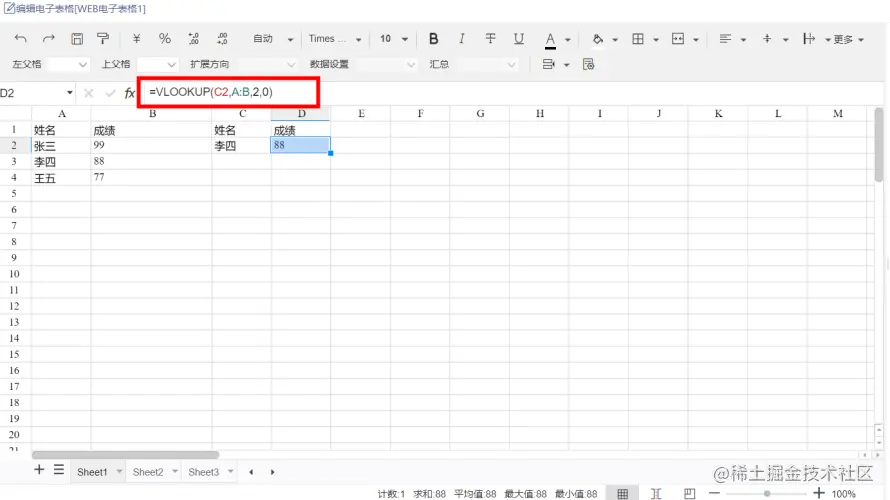Click the redo arrow icon
890x500 pixels.
[x=49, y=39]
